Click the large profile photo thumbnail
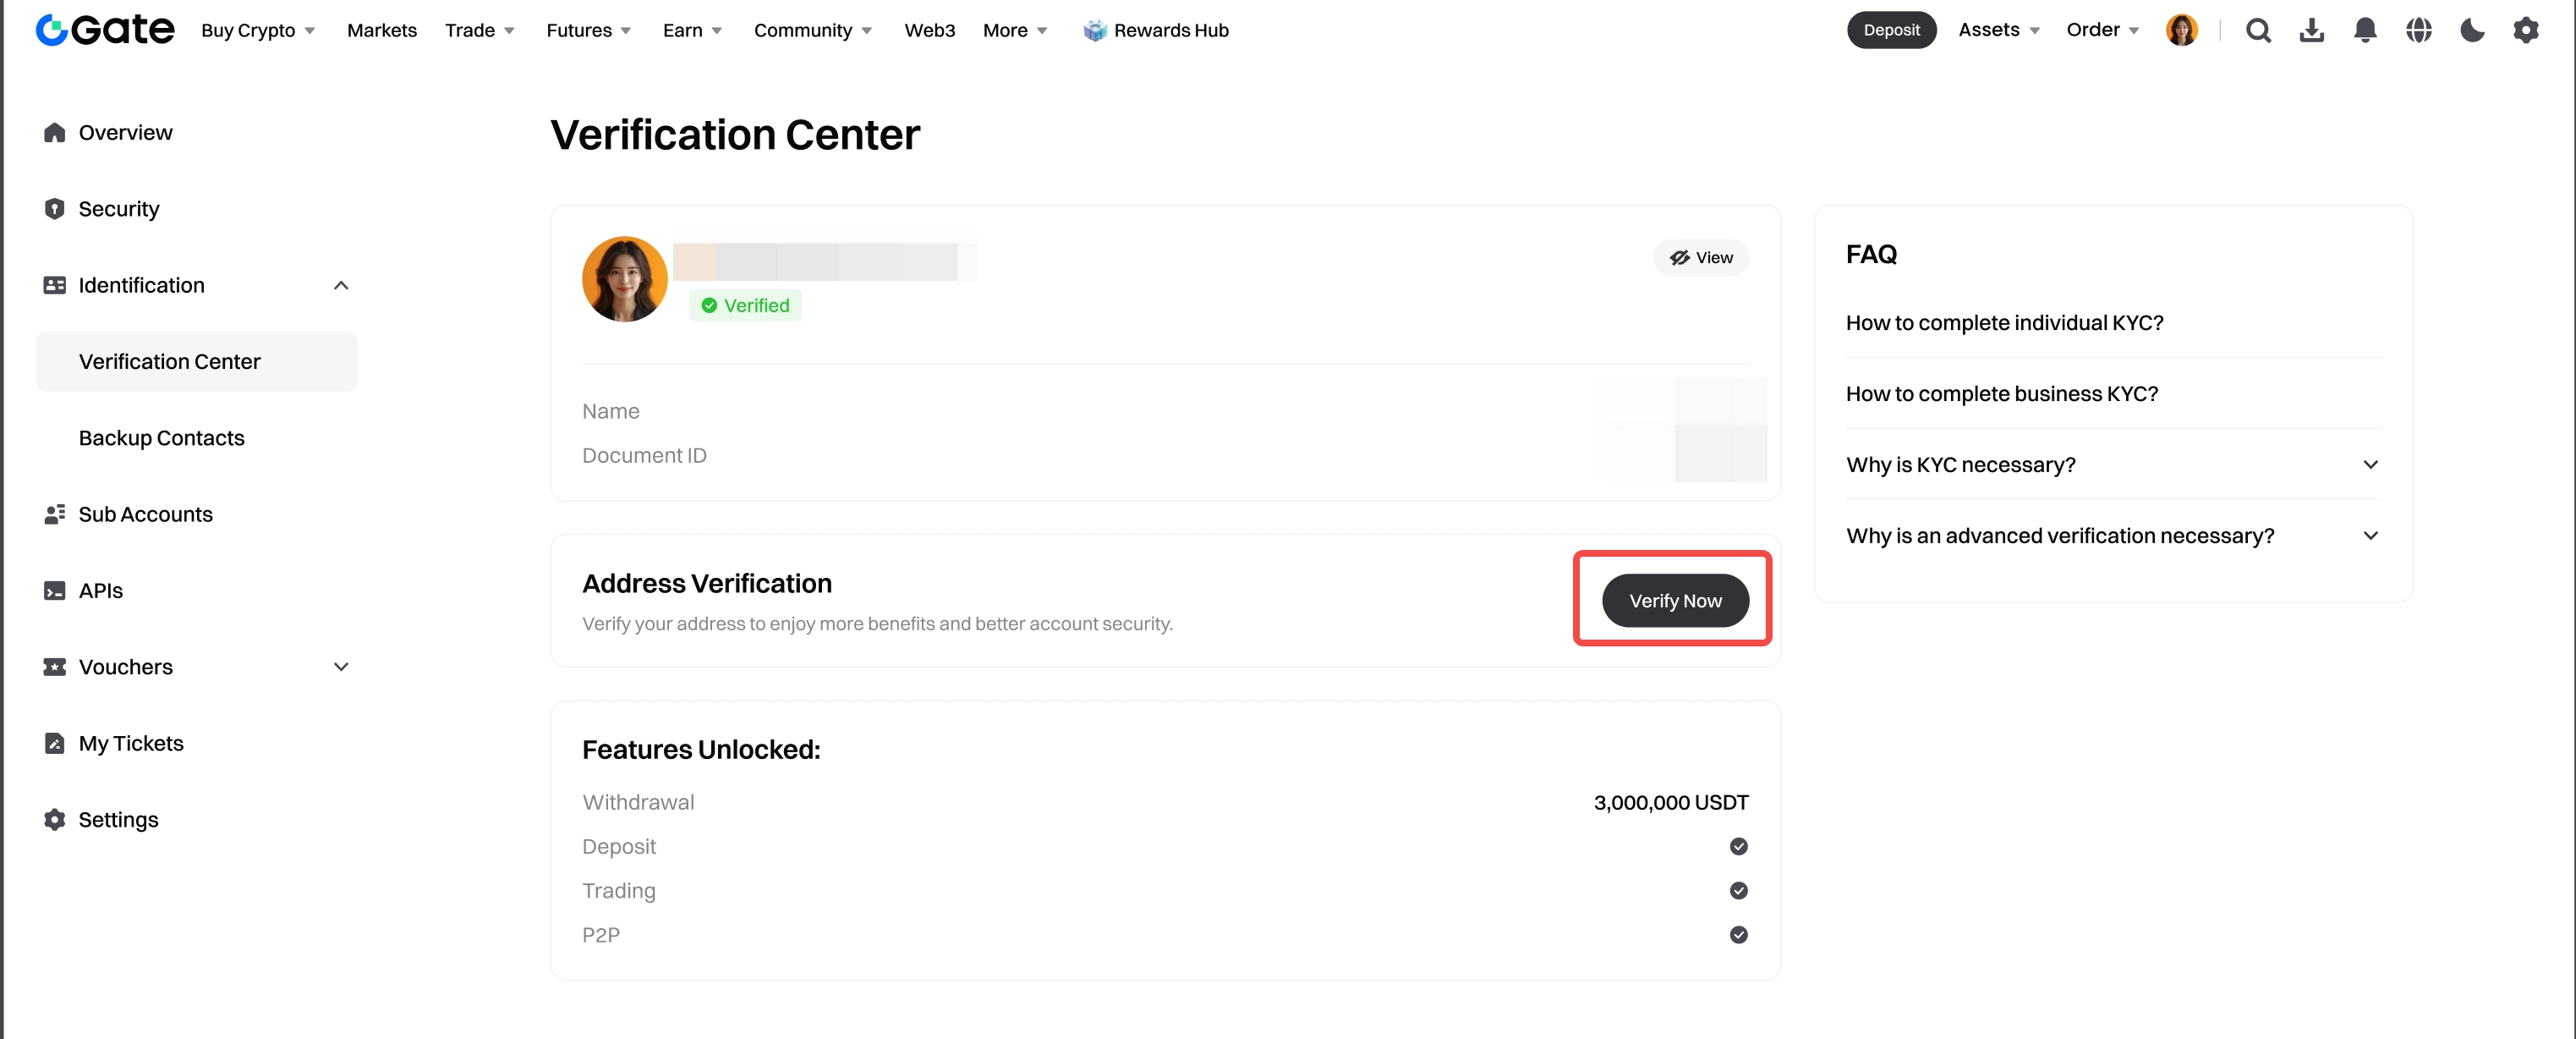 pos(624,279)
